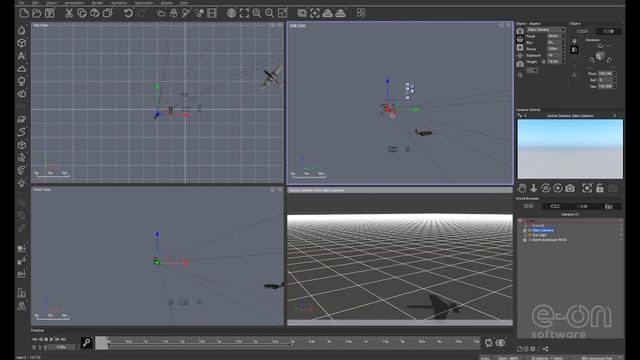
Task: Click the timeline Play button
Action: click(52, 339)
